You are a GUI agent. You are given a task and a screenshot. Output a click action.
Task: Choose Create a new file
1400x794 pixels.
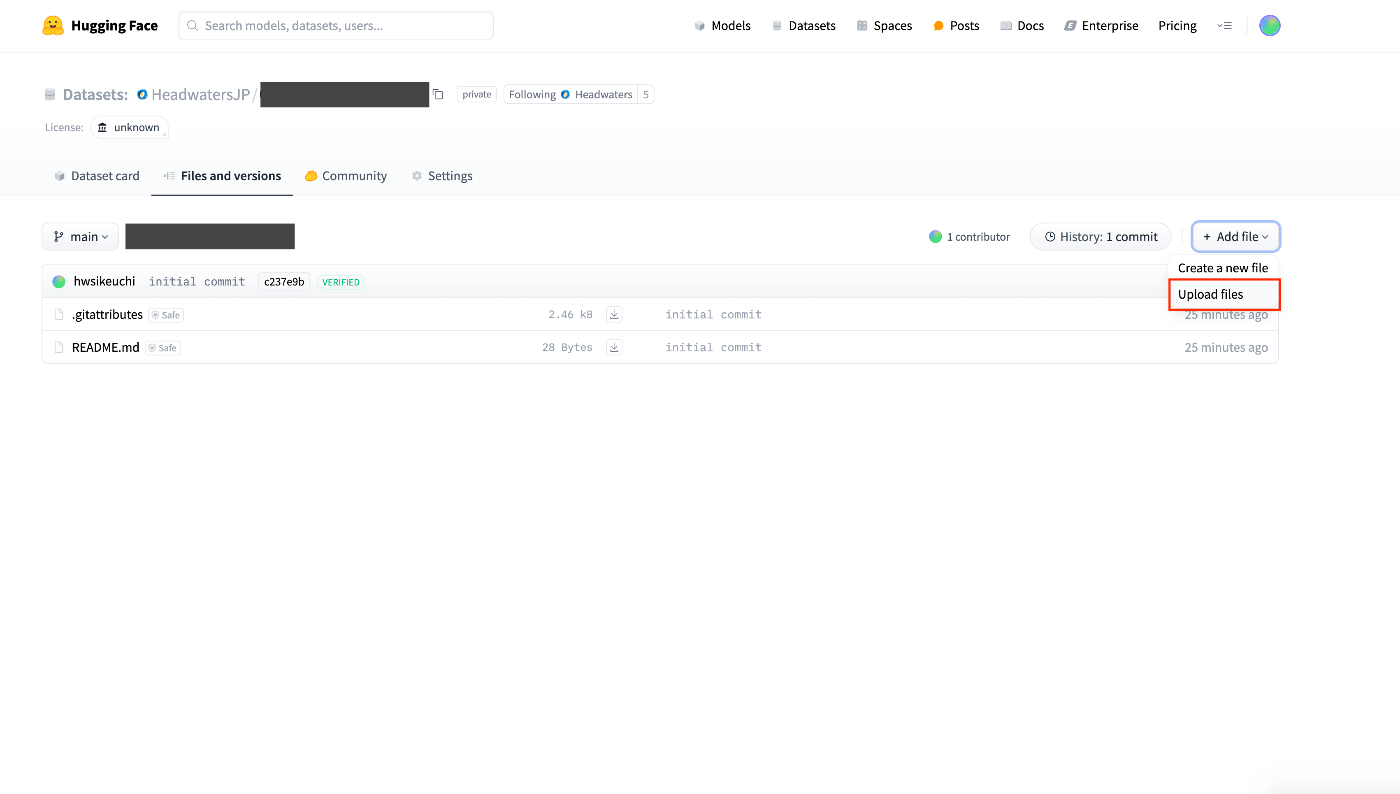pos(1223,268)
